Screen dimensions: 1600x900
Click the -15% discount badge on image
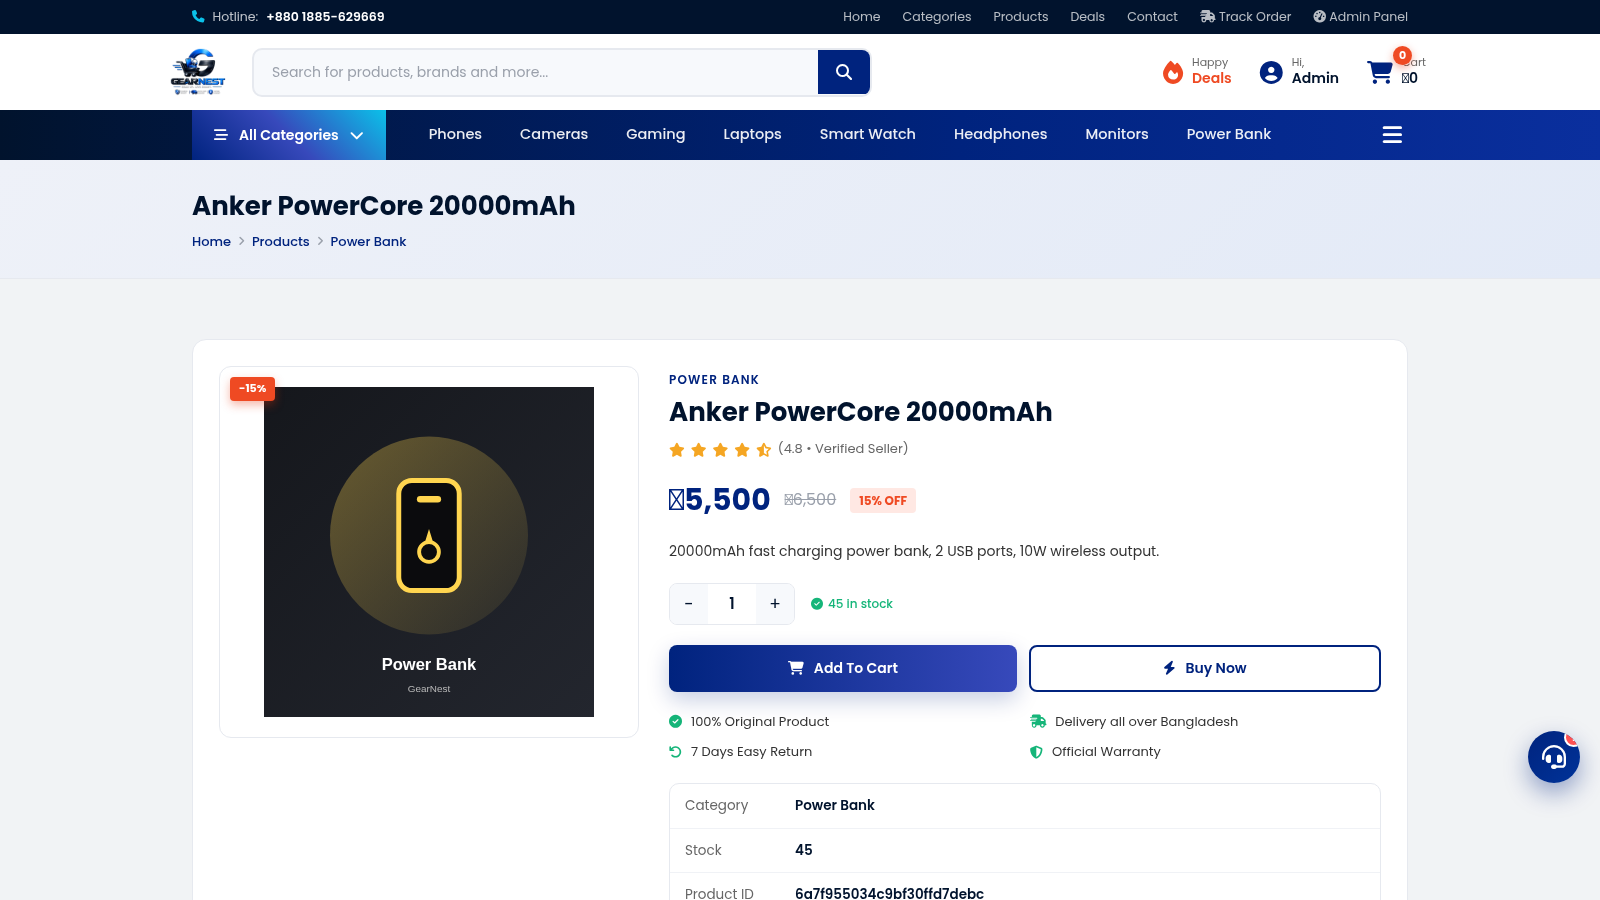(252, 389)
